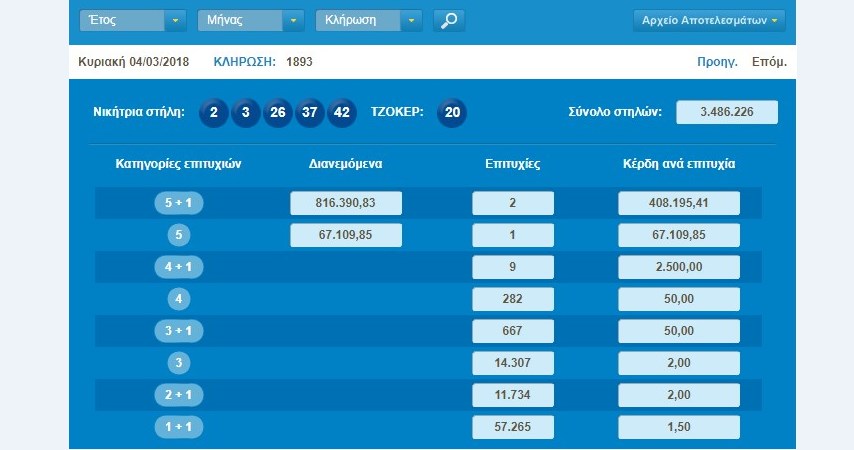
Task: Select the 67.109,85 distributed amount for category 5
Action: (x=346, y=235)
